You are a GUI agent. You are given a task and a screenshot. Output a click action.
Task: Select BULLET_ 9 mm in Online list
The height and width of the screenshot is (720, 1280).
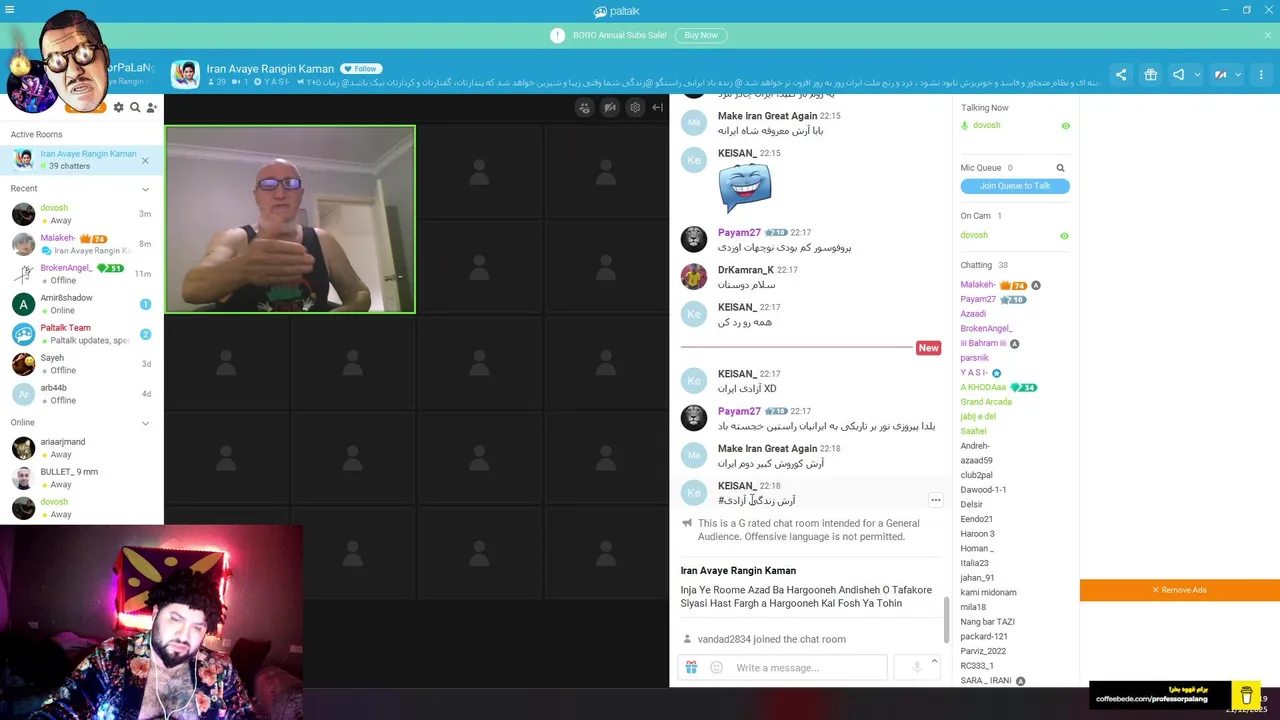(x=81, y=478)
